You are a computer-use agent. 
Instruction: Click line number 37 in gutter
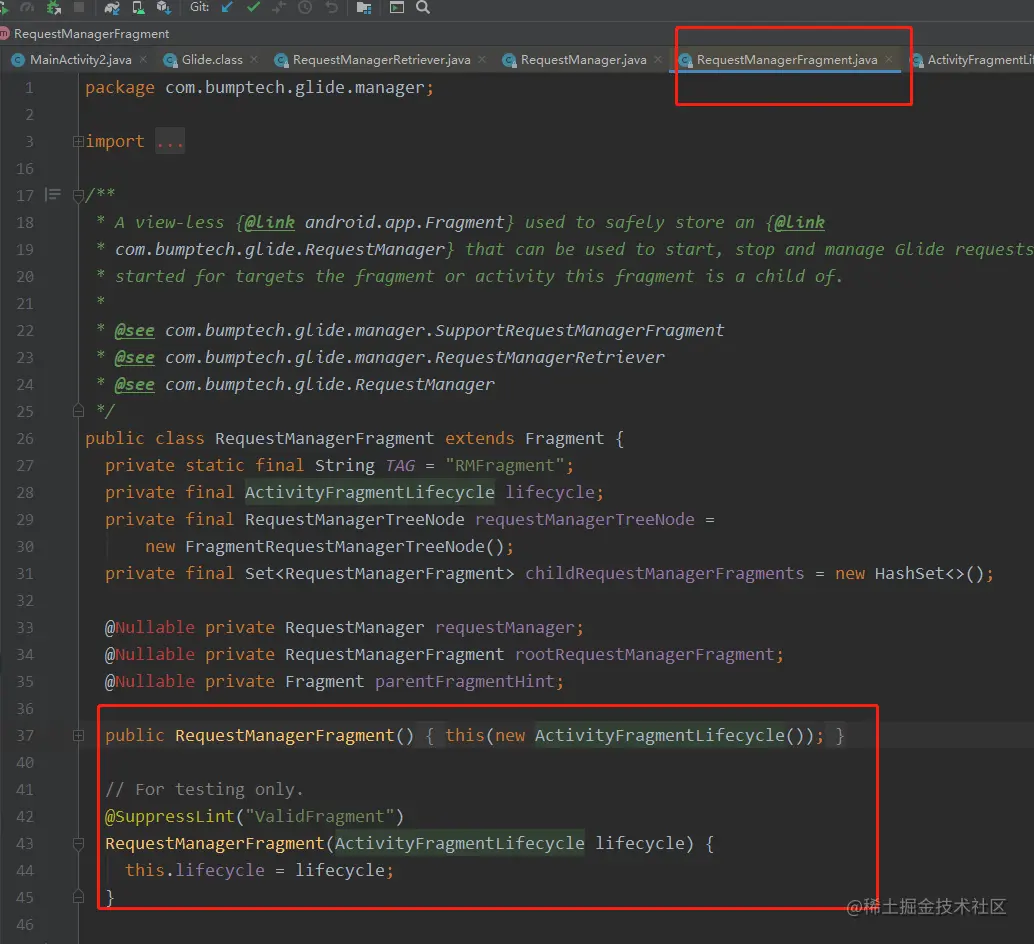pos(25,736)
